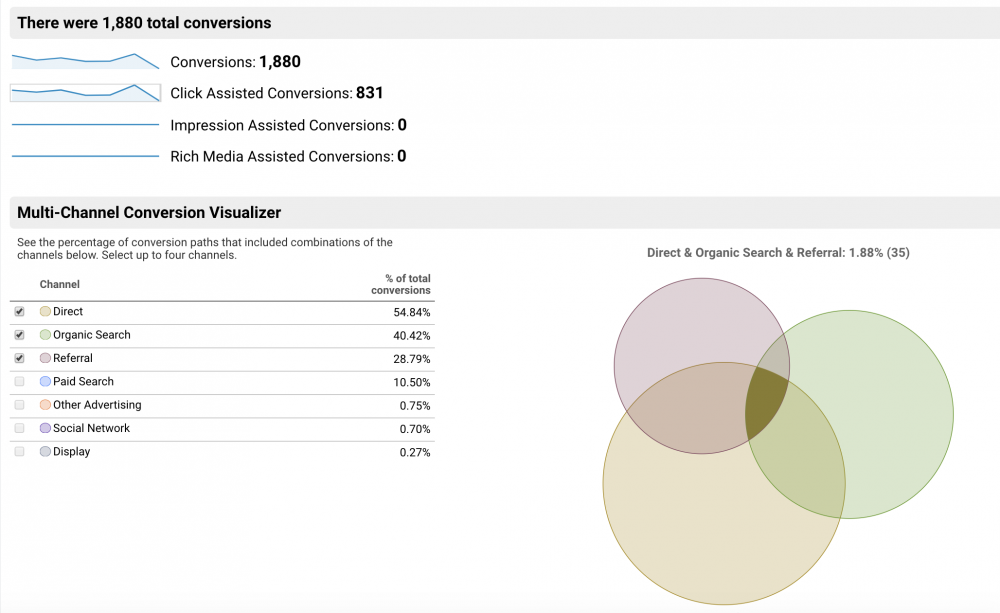1000x613 pixels.
Task: Select the Rich Media Assisted Conversions sparkline
Action: (85, 156)
